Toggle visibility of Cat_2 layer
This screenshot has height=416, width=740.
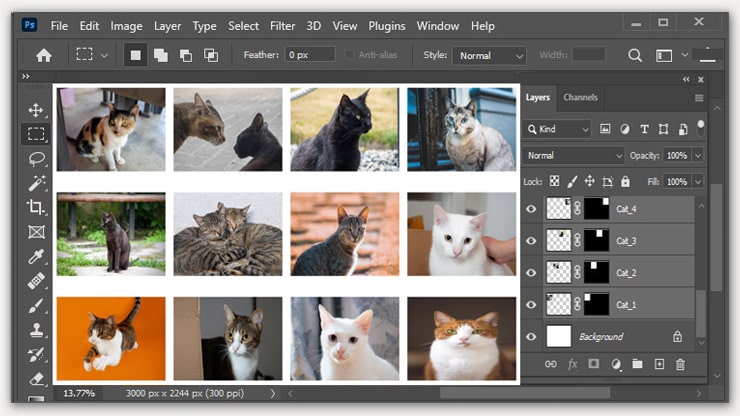tap(531, 273)
